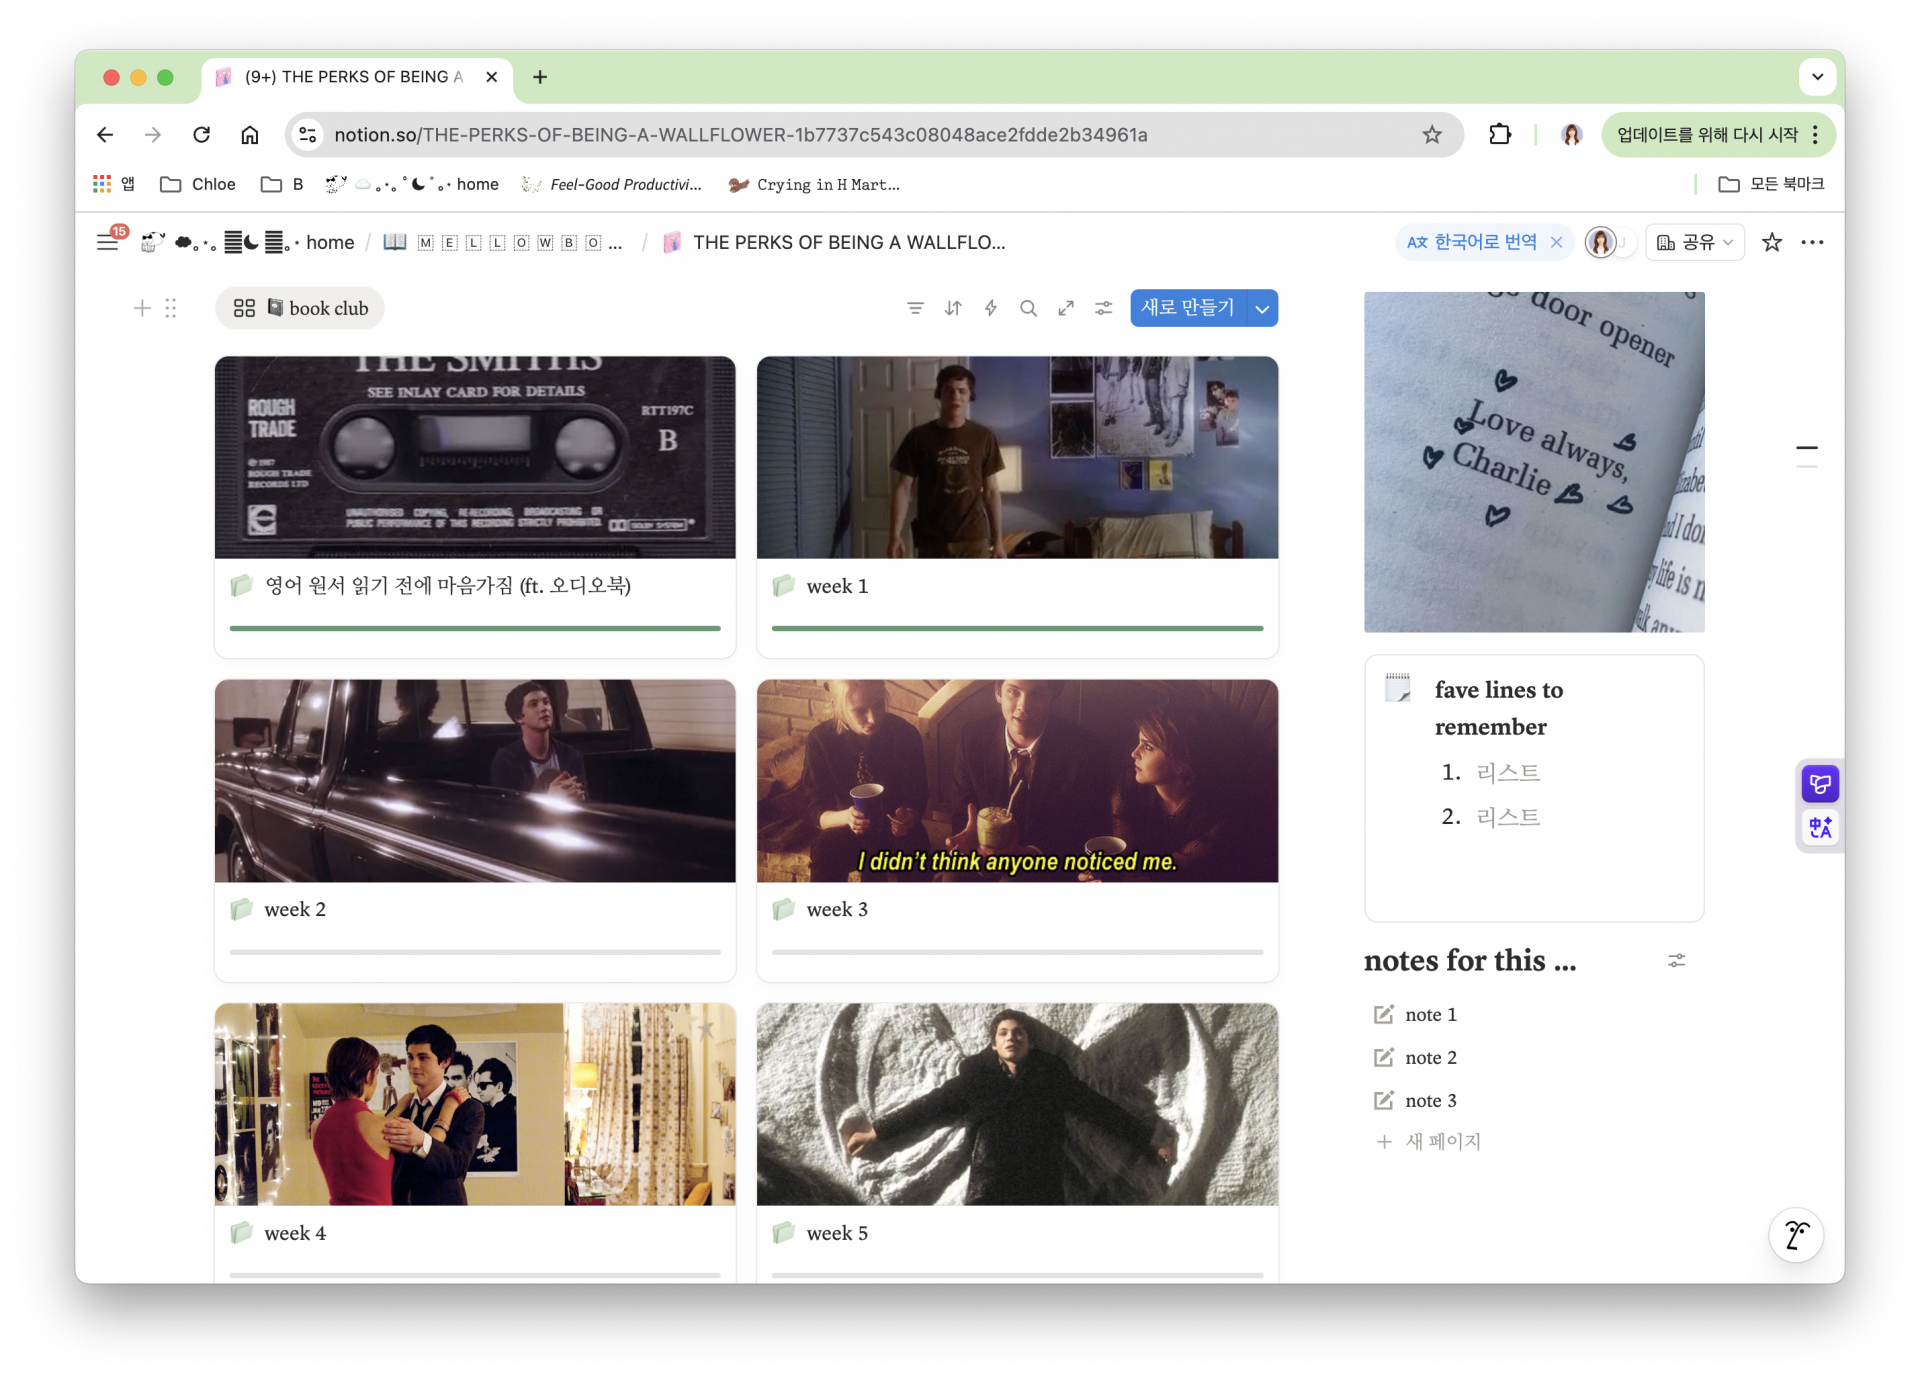Click the Love always Charlie image
This screenshot has width=1920, height=1383.
(1534, 462)
